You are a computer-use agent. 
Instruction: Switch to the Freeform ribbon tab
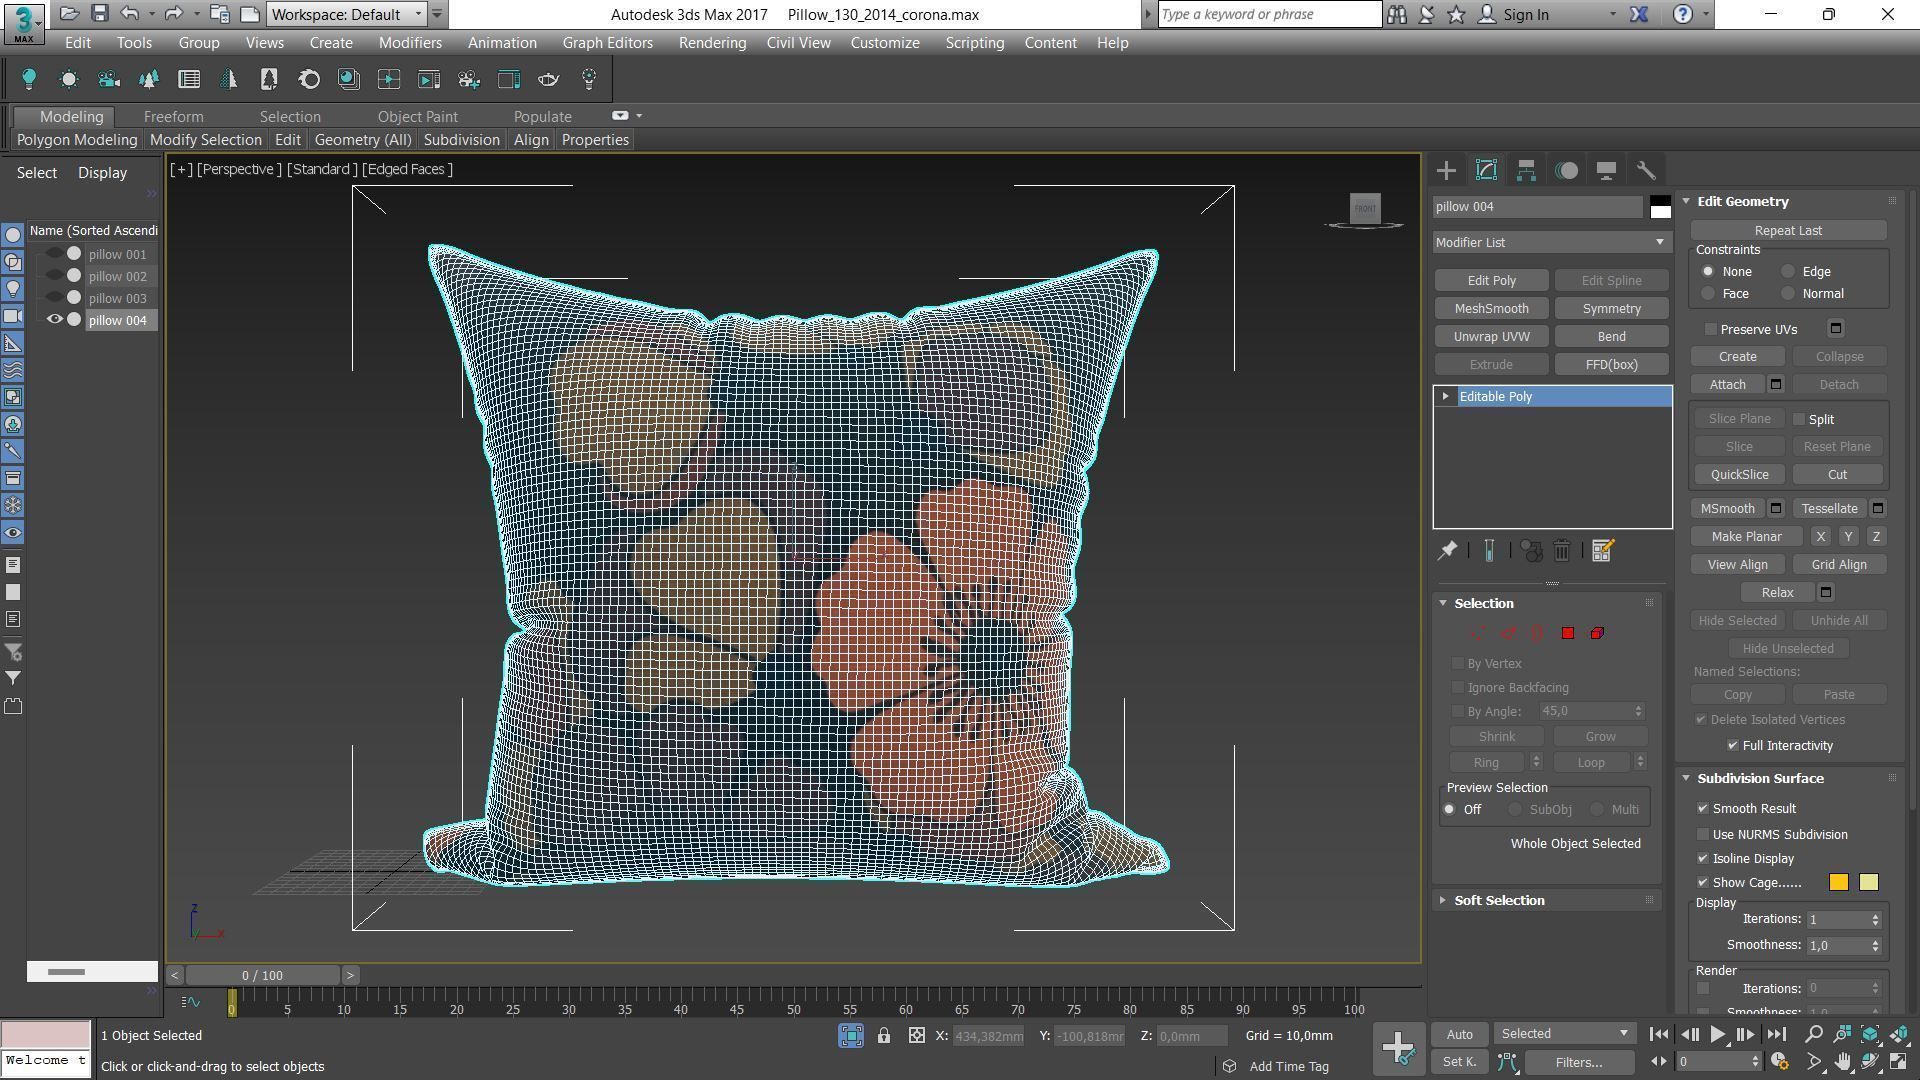[x=173, y=117]
